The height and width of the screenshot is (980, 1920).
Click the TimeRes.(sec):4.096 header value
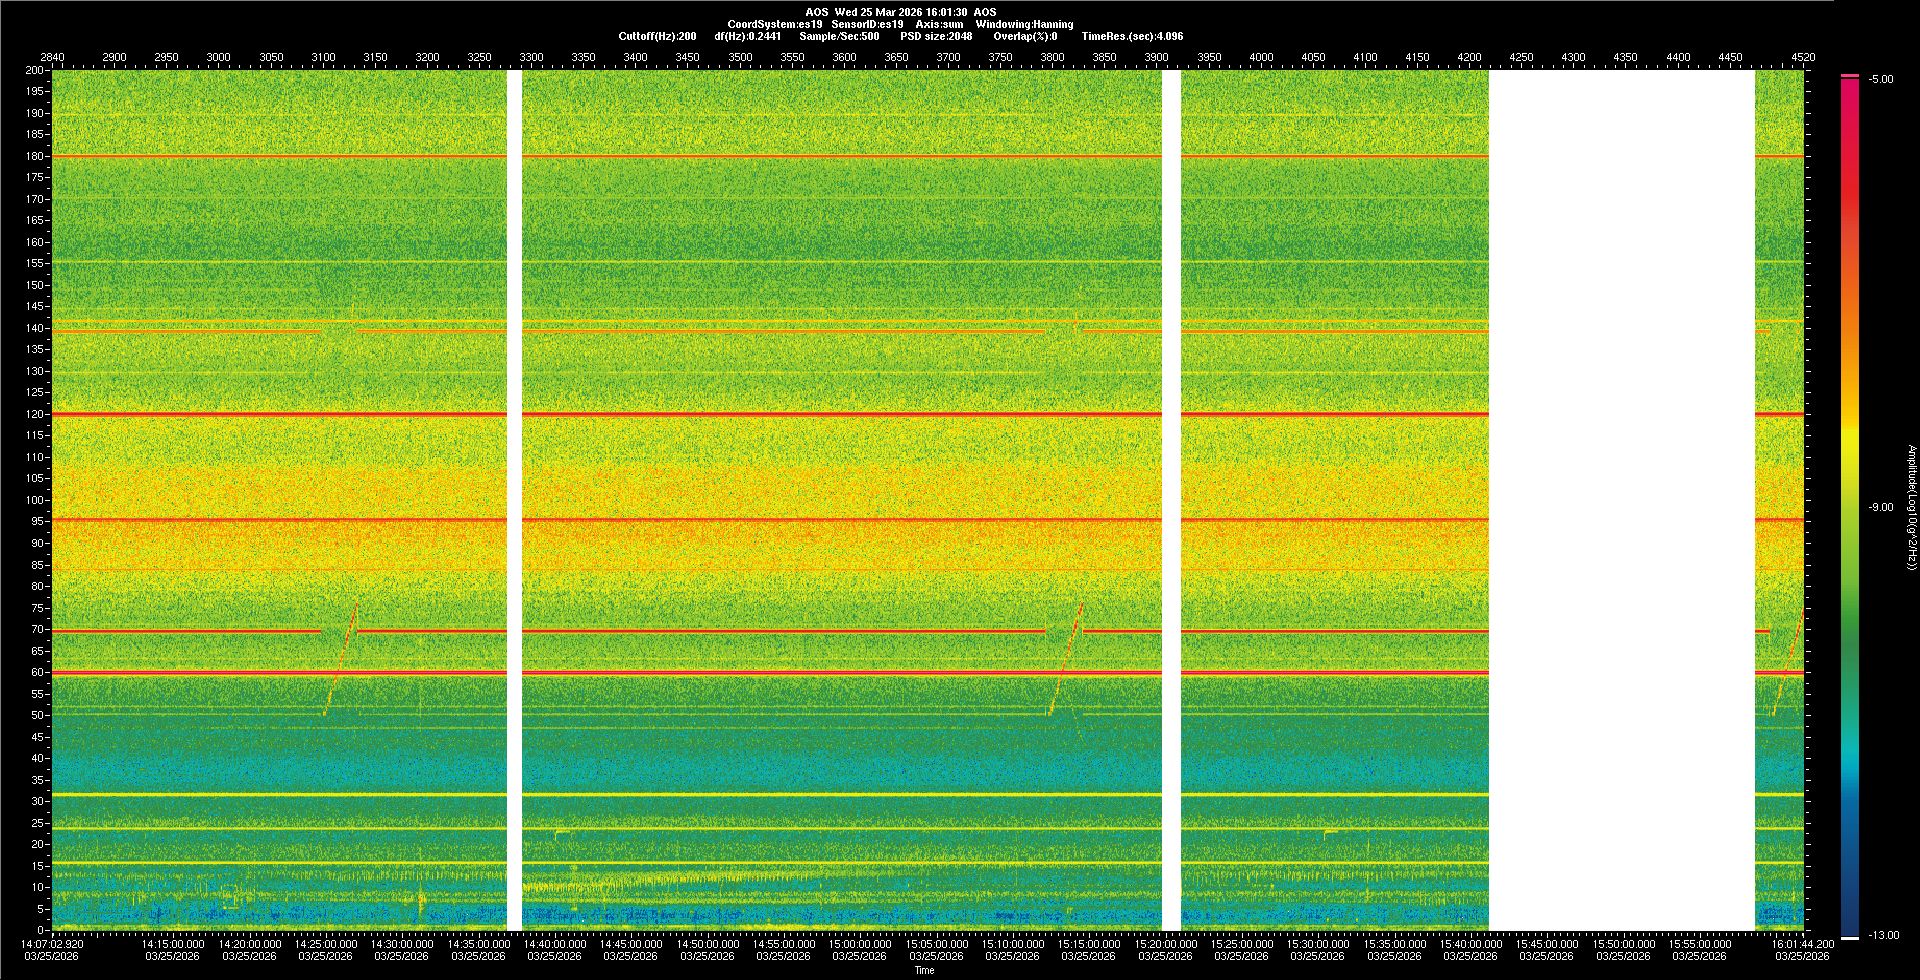tap(1132, 36)
